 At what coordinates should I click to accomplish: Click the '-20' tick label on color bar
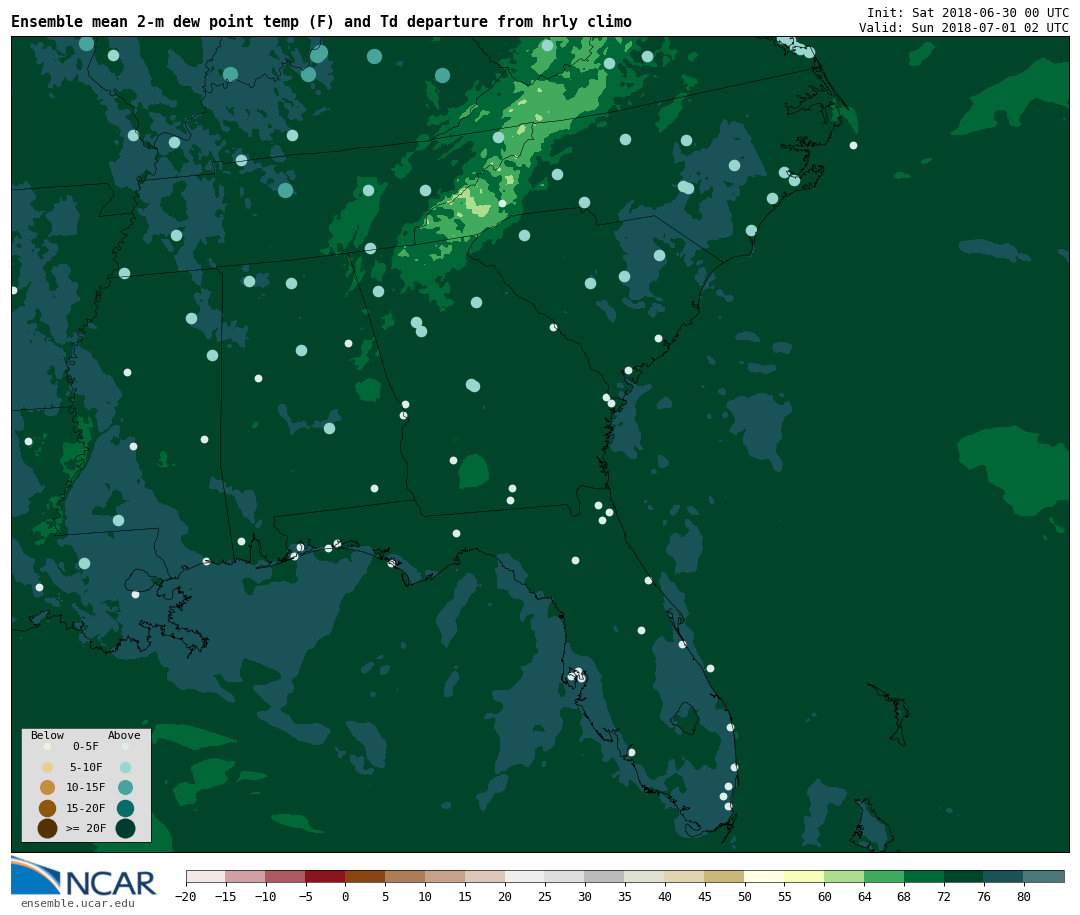(x=186, y=896)
